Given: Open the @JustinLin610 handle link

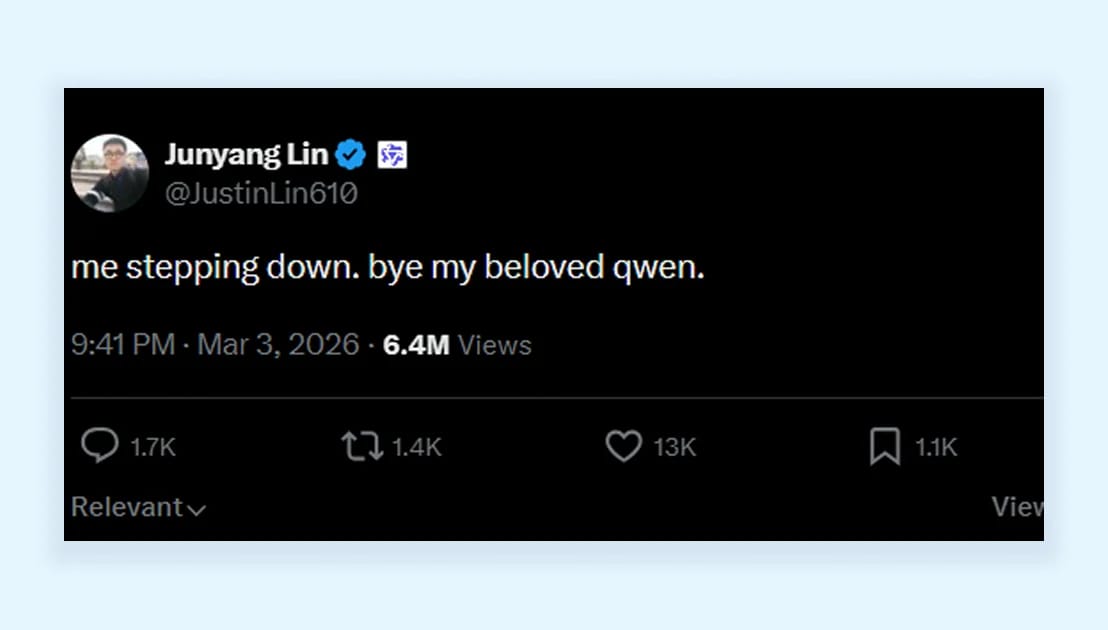Looking at the screenshot, I should 260,193.
